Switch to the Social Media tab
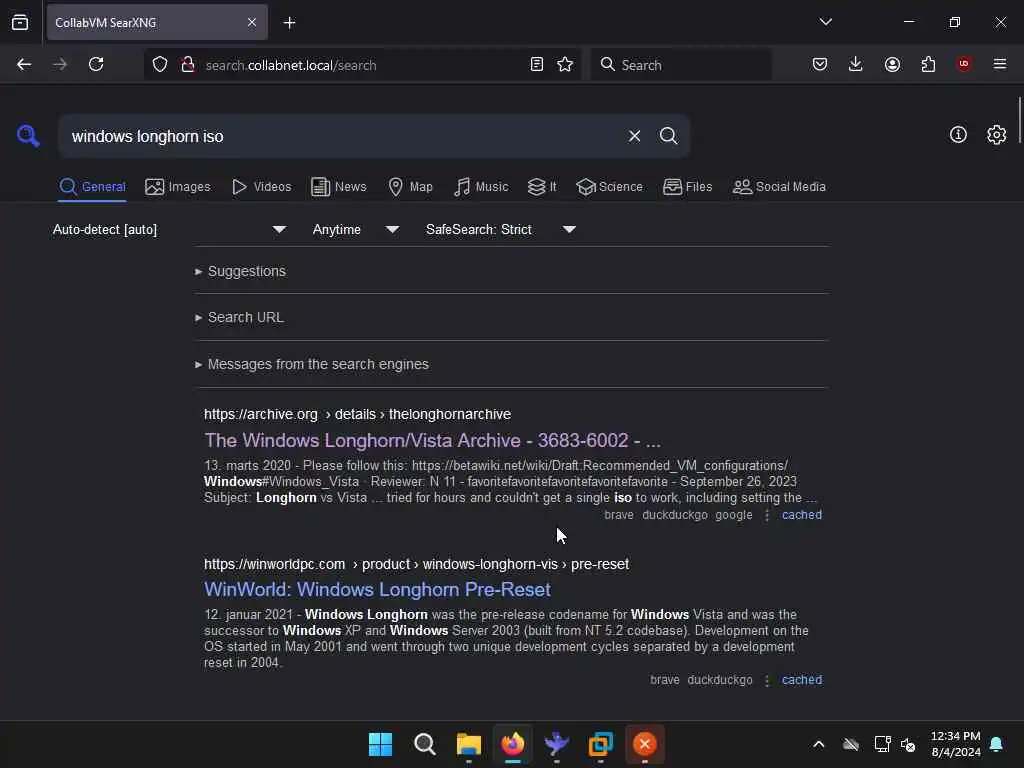This screenshot has height=768, width=1024. tap(779, 187)
